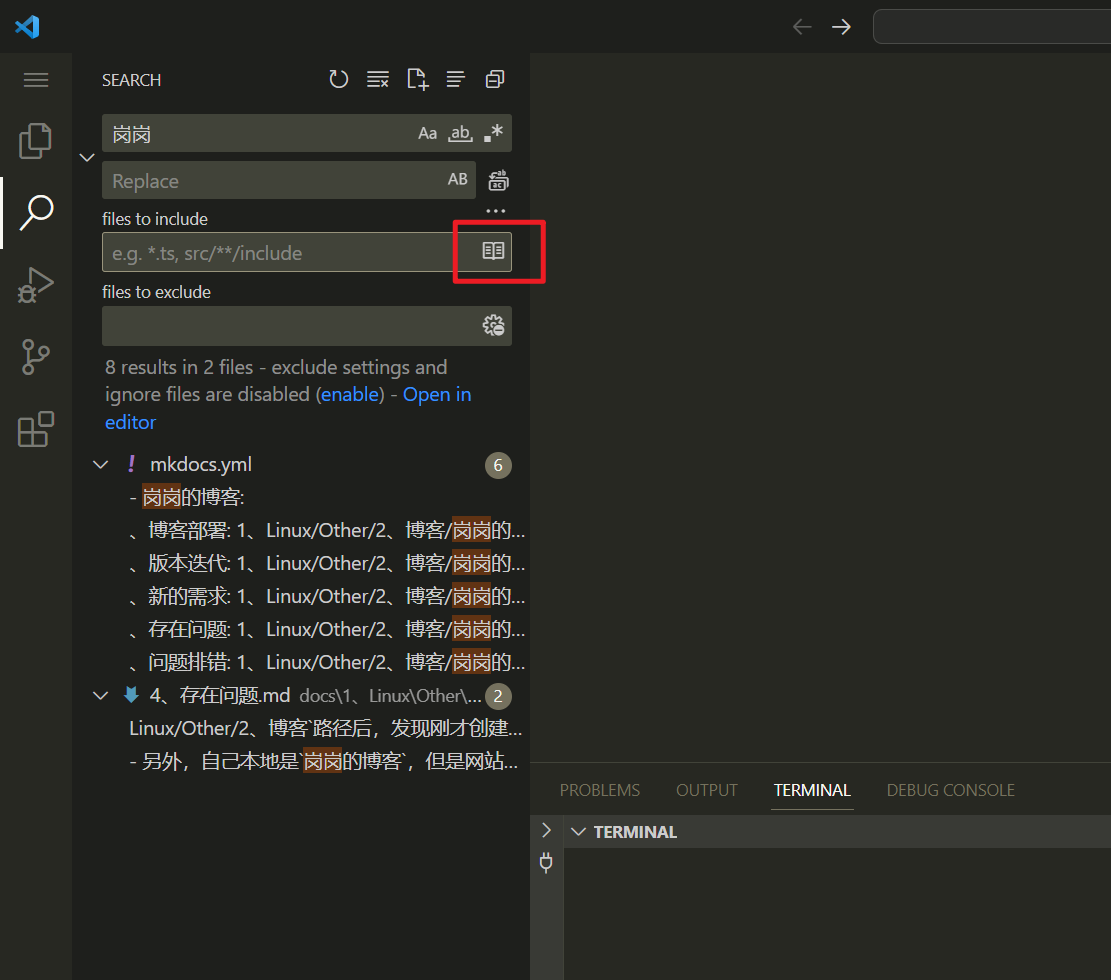This screenshot has width=1111, height=980.
Task: Refresh the search results
Action: [339, 79]
